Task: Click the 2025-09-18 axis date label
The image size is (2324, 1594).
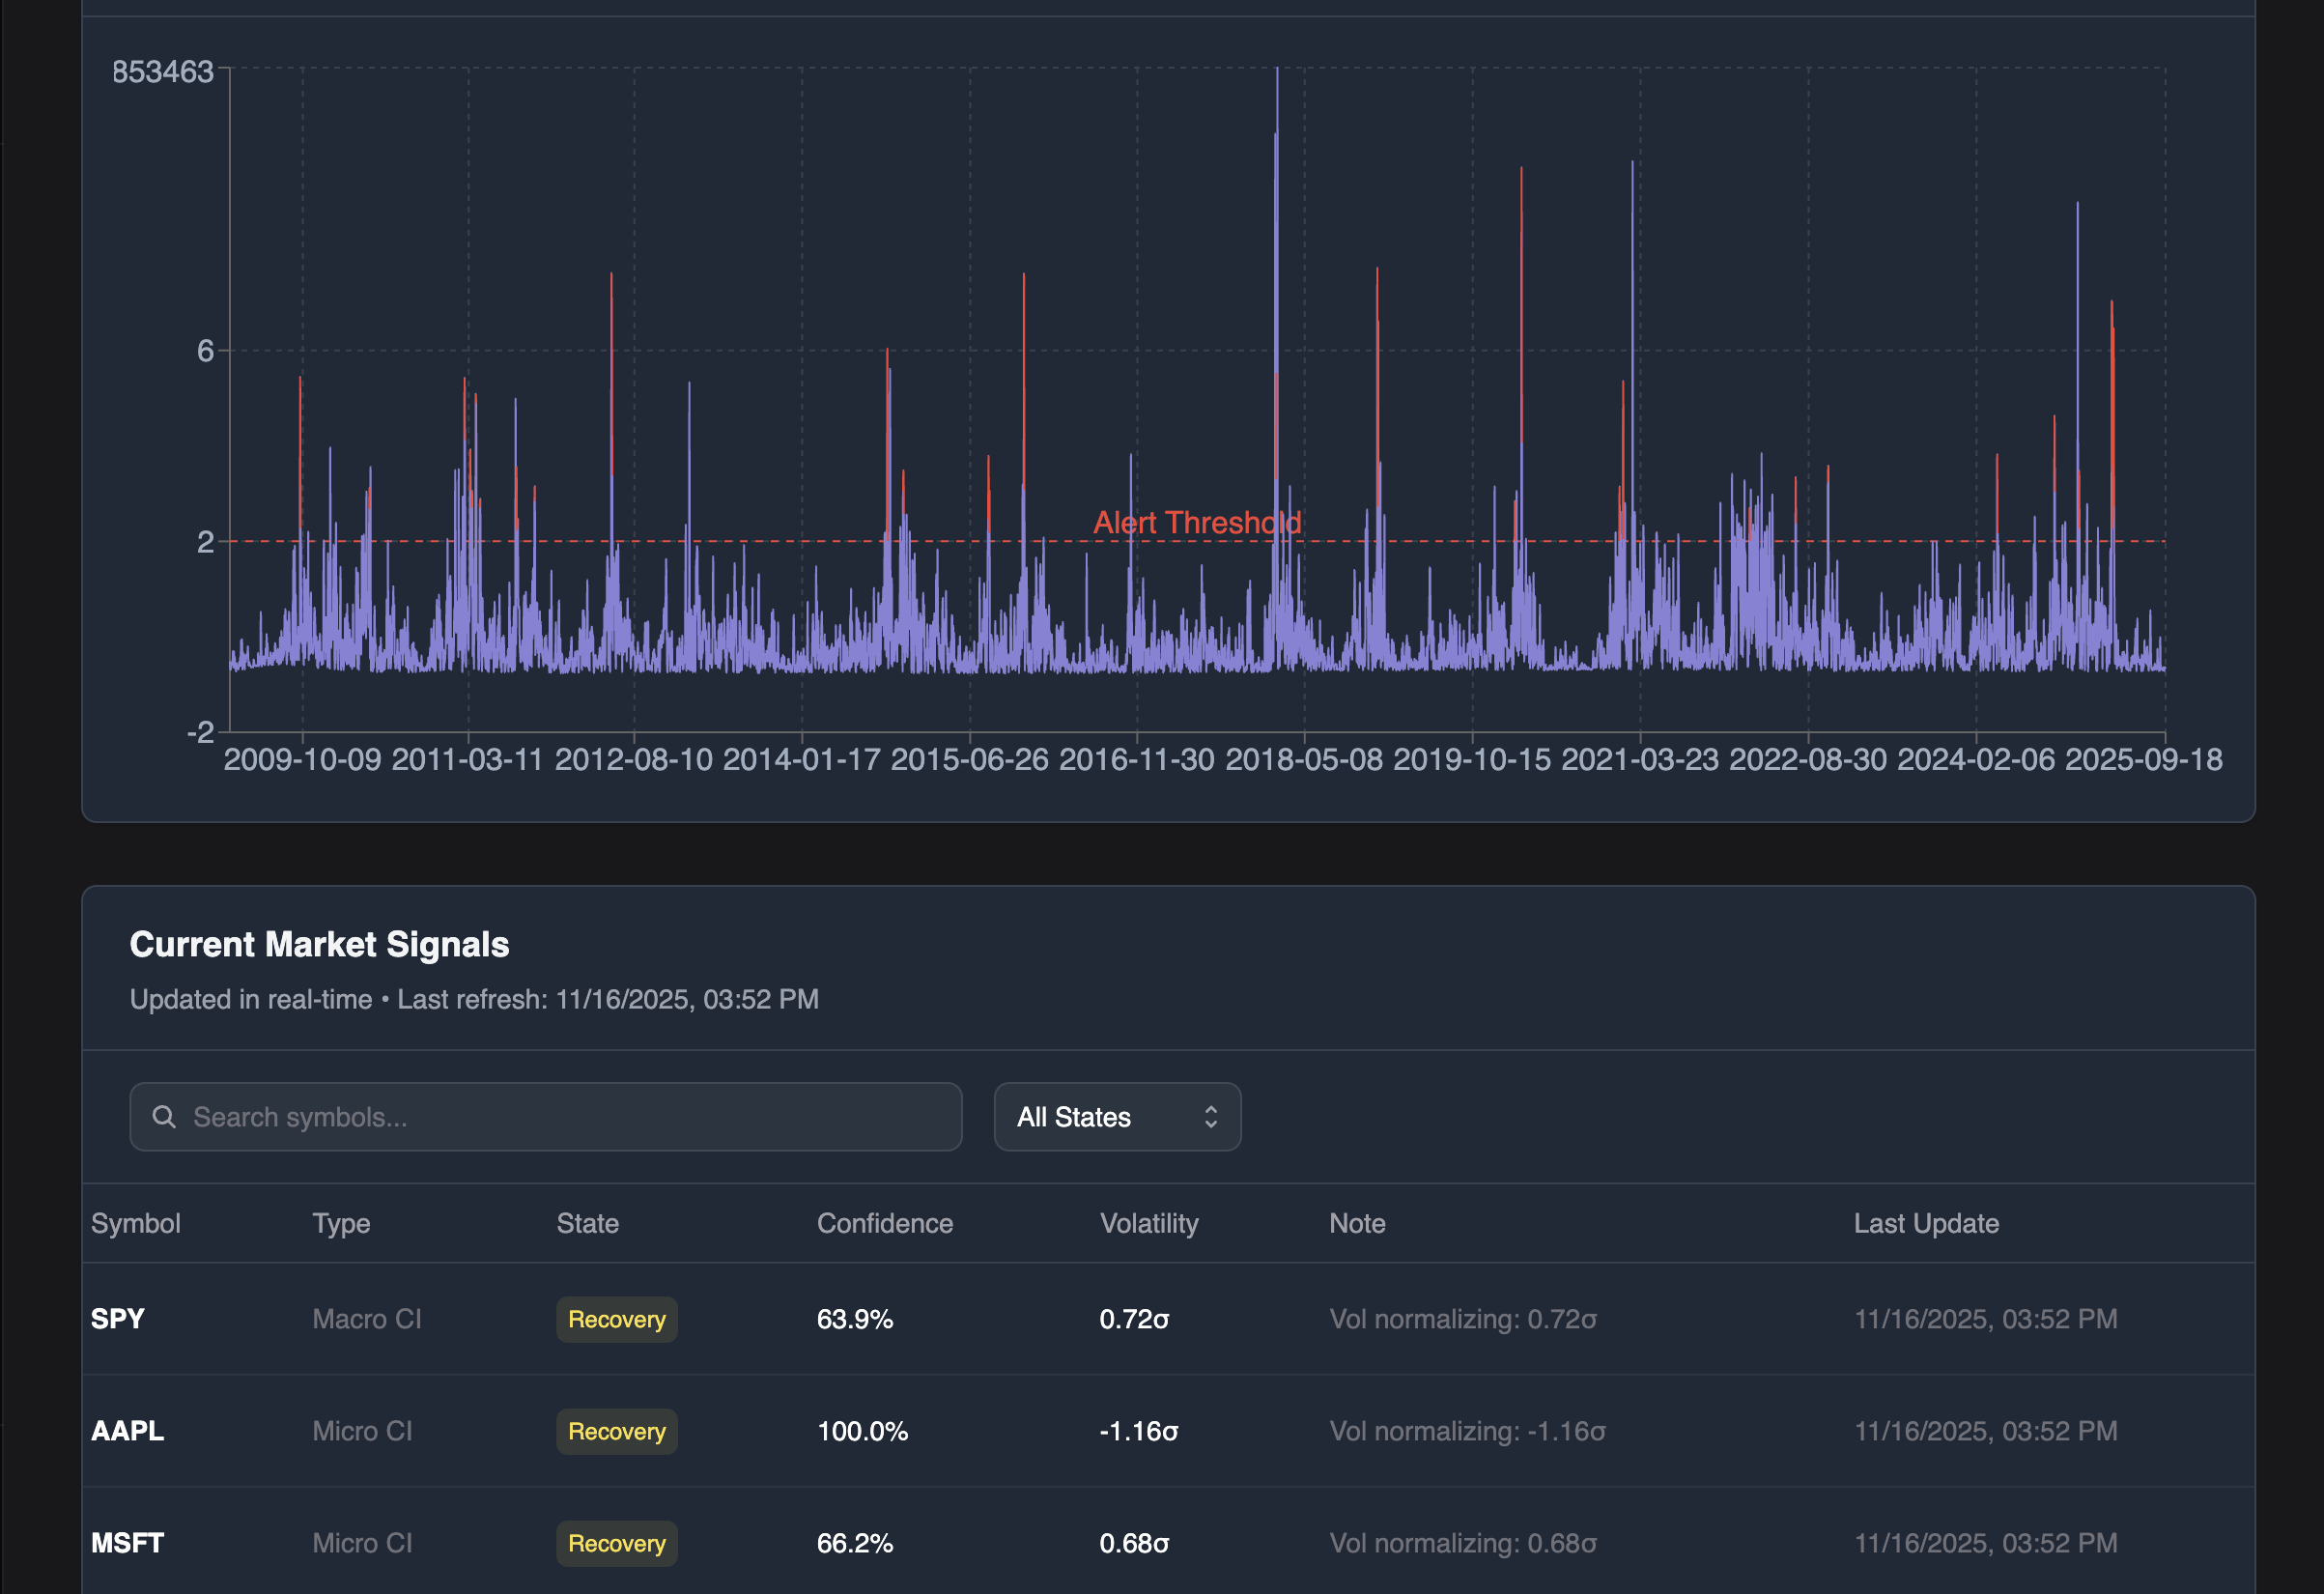Action: [x=2146, y=759]
